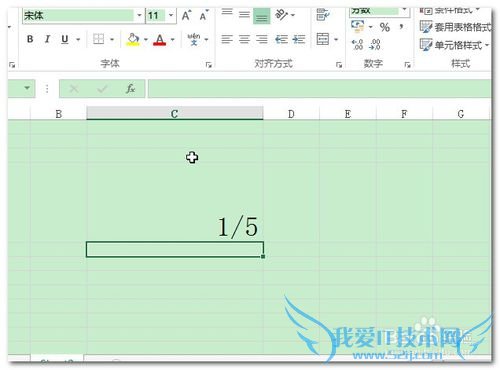500x370 pixels.
Task: Apply the fill color bucket
Action: click(133, 39)
